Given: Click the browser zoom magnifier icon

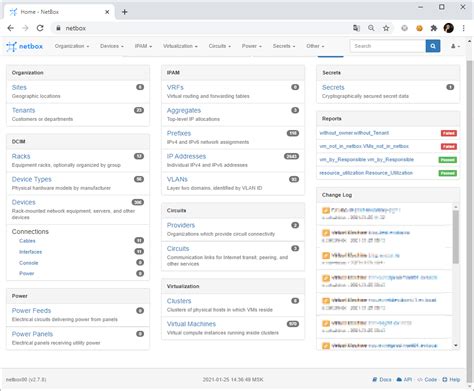Looking at the screenshot, I should click(371, 28).
